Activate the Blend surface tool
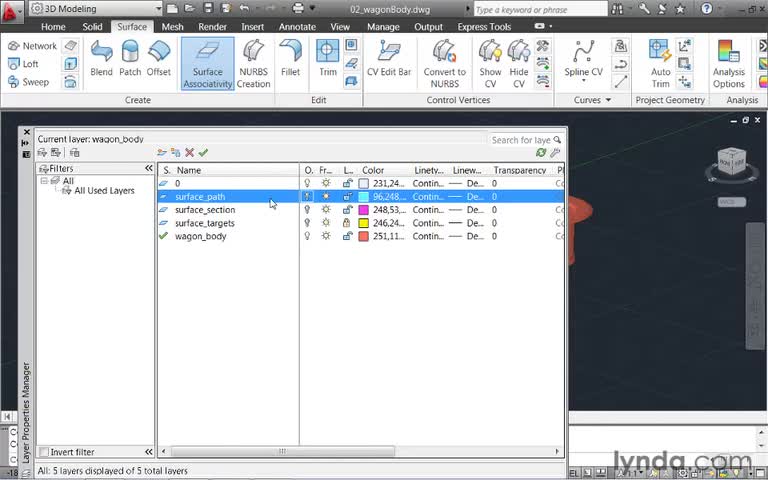This screenshot has width=768, height=480. 101,58
